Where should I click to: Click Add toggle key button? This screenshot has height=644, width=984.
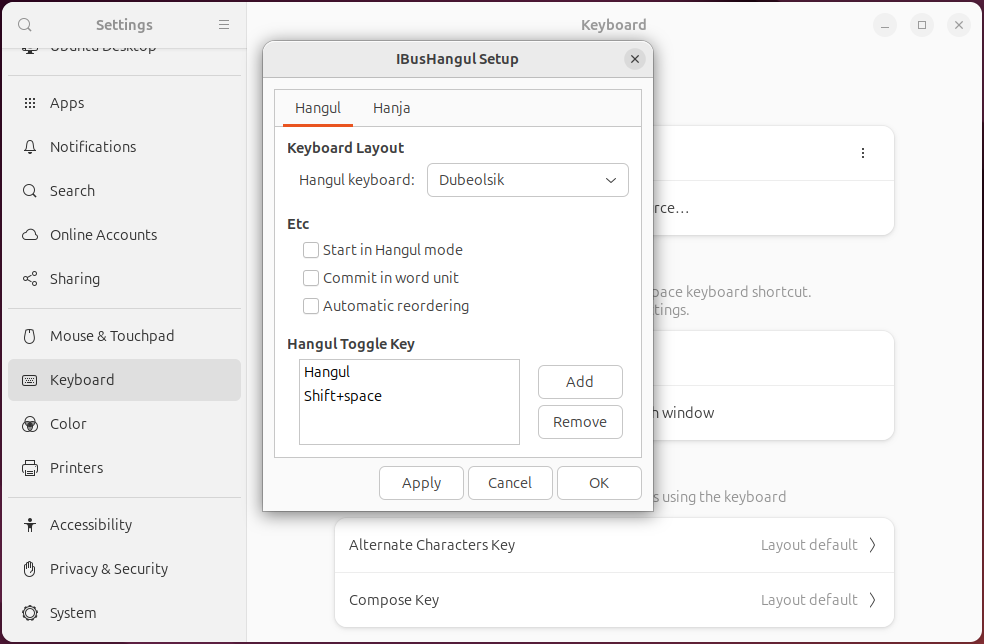click(x=580, y=382)
